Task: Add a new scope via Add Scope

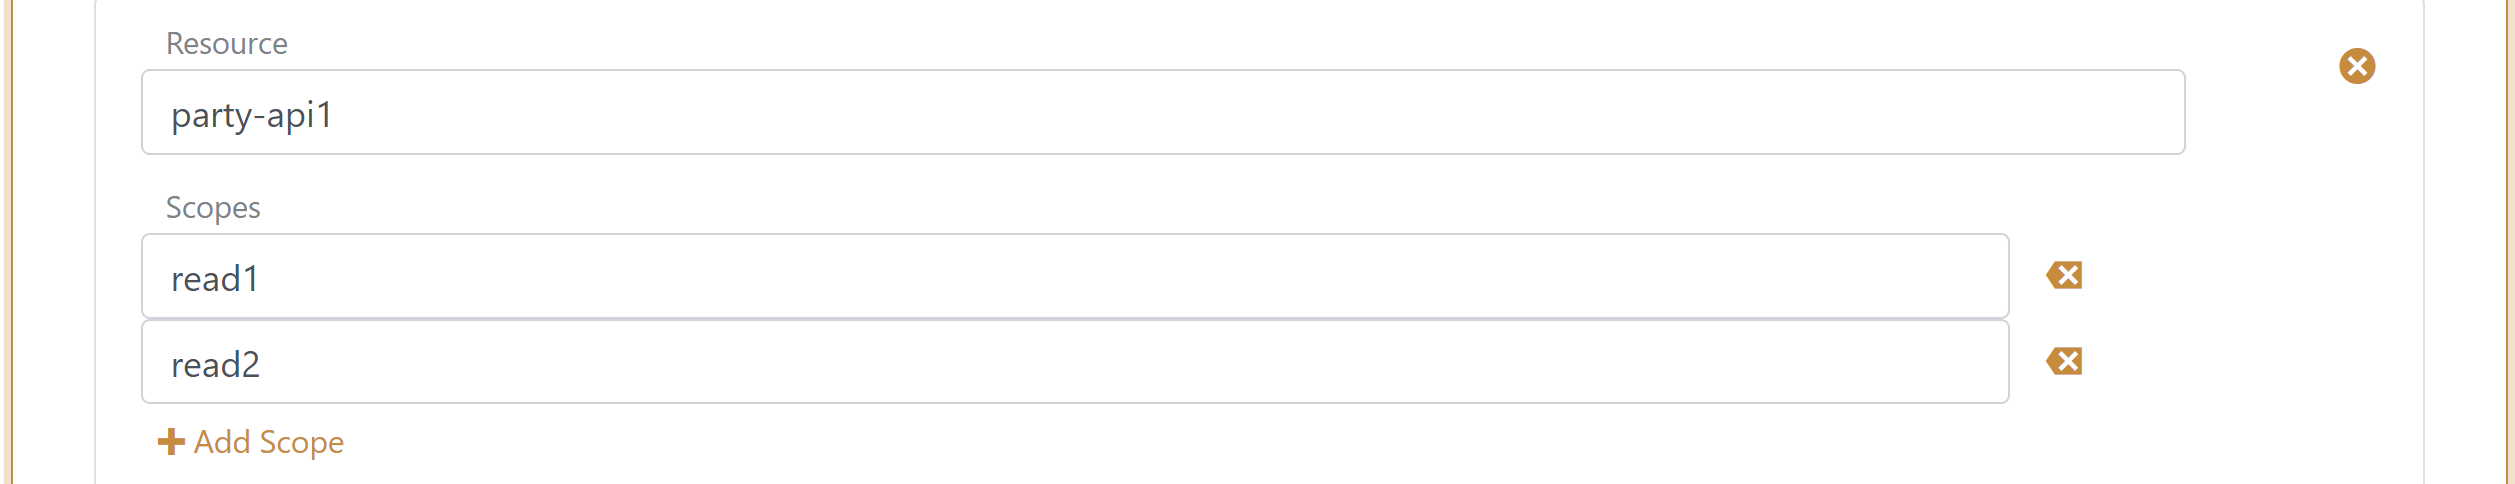Action: coord(251,442)
